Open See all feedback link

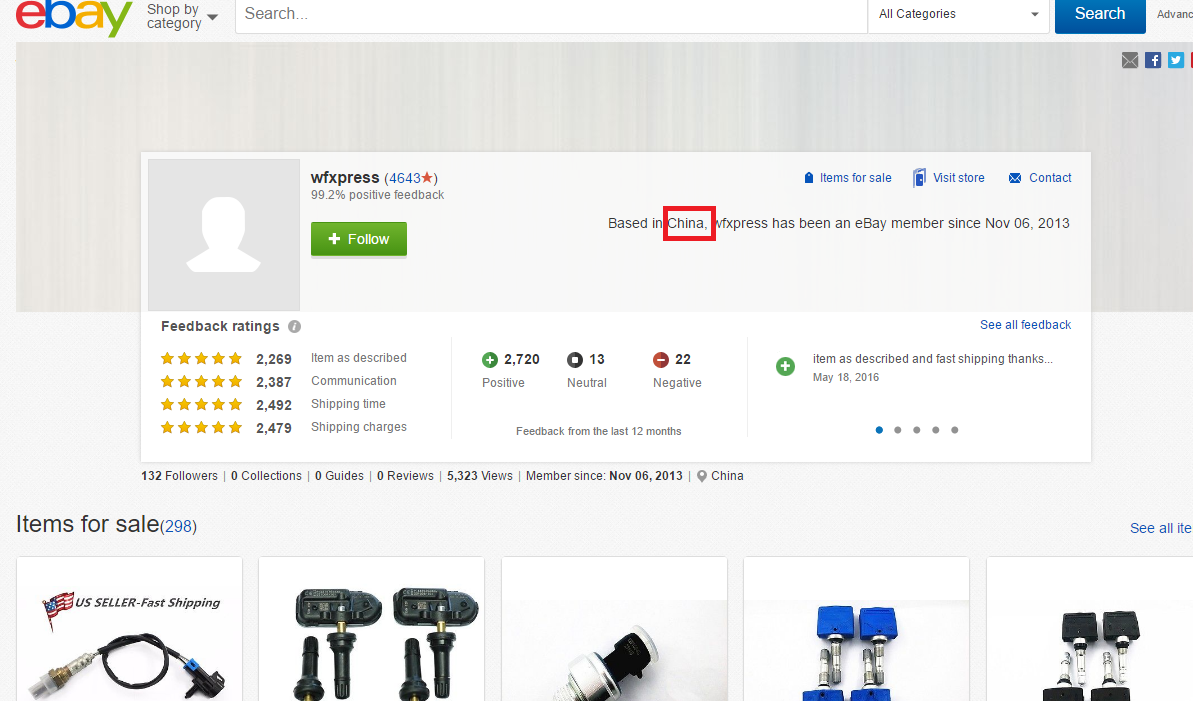[x=1025, y=325]
